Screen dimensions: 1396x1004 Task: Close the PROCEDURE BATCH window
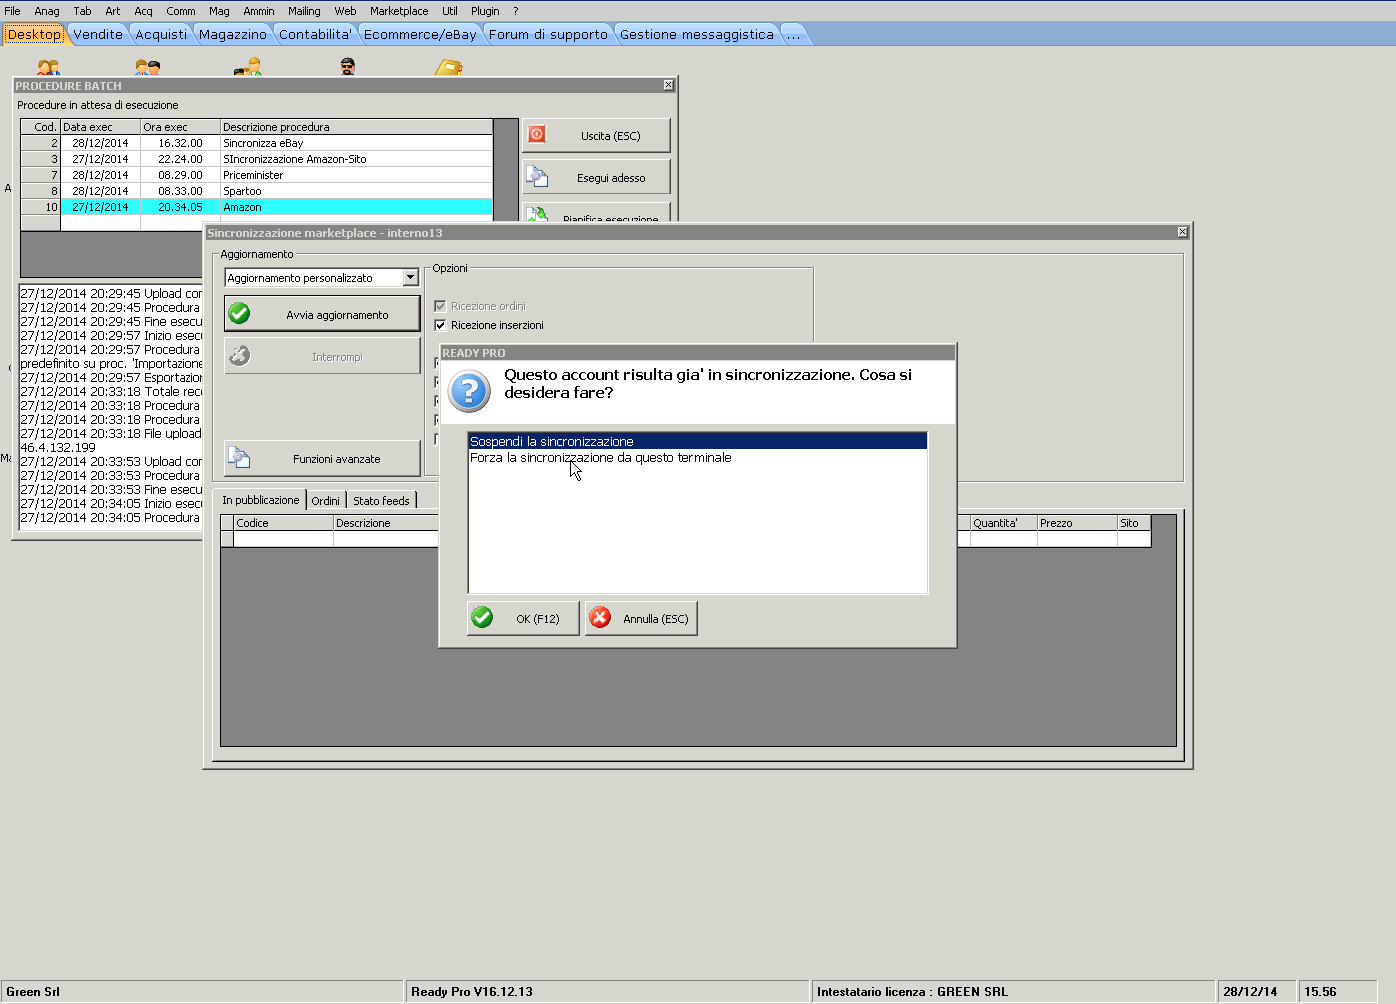[x=668, y=85]
